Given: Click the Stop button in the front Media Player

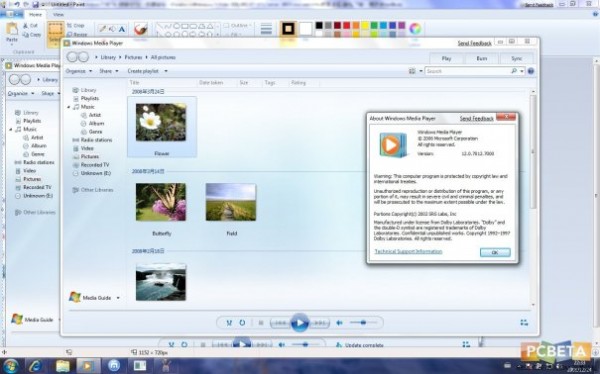Looking at the screenshot, I should click(261, 323).
